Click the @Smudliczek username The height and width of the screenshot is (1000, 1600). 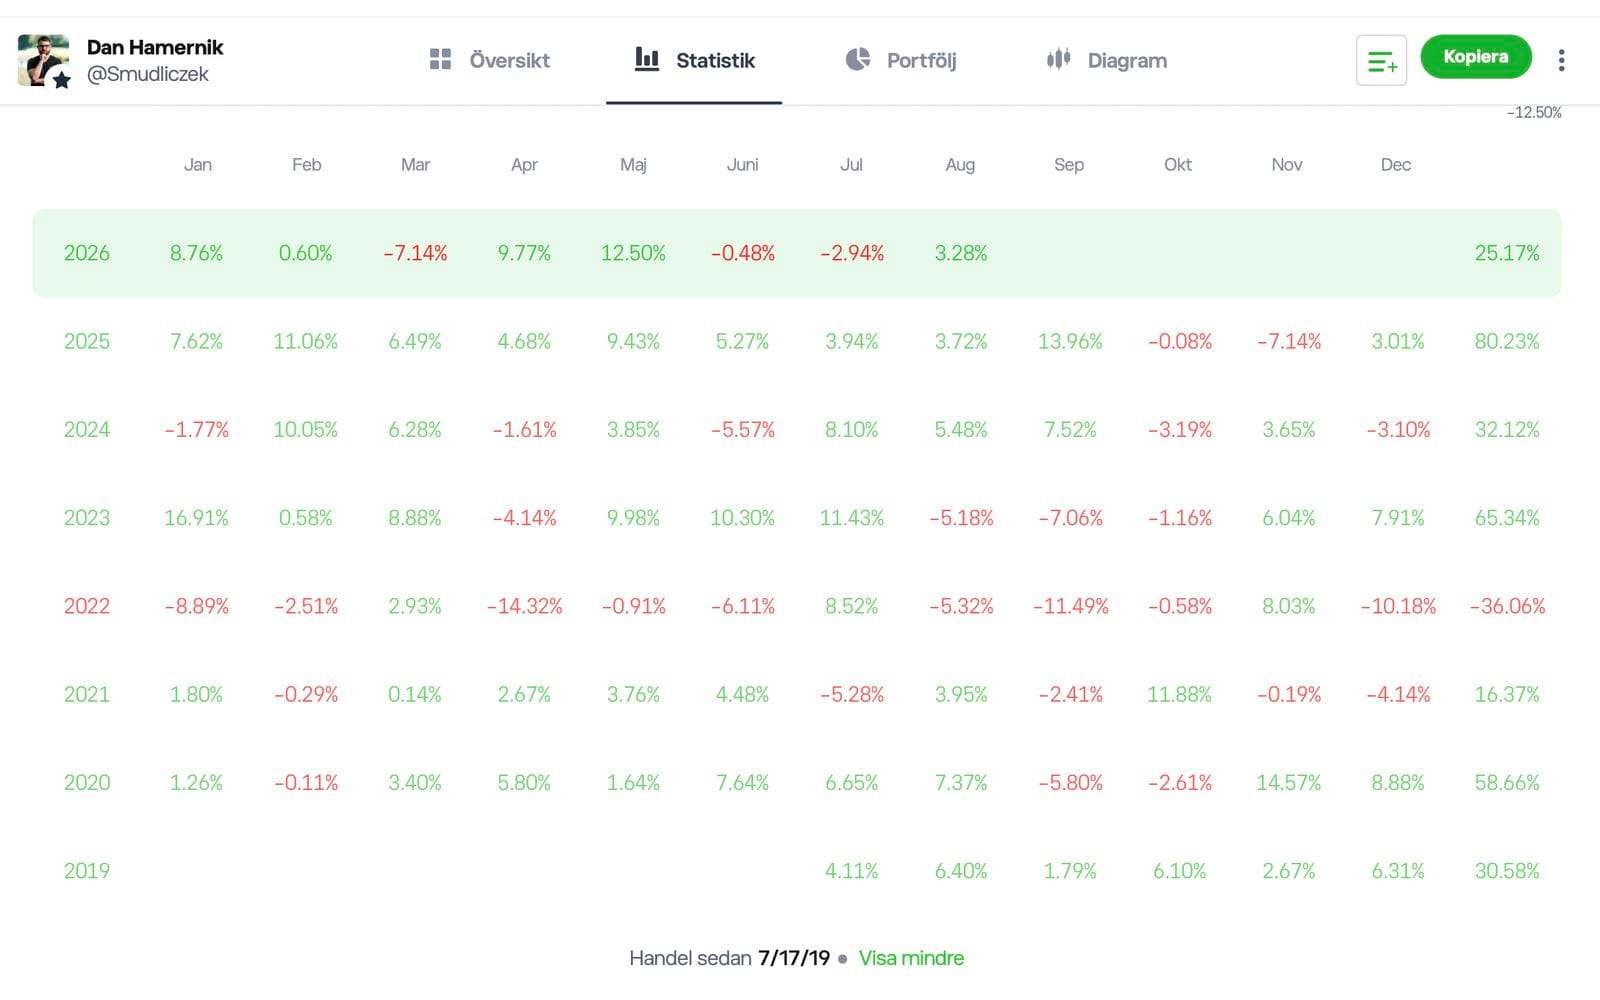(x=148, y=74)
